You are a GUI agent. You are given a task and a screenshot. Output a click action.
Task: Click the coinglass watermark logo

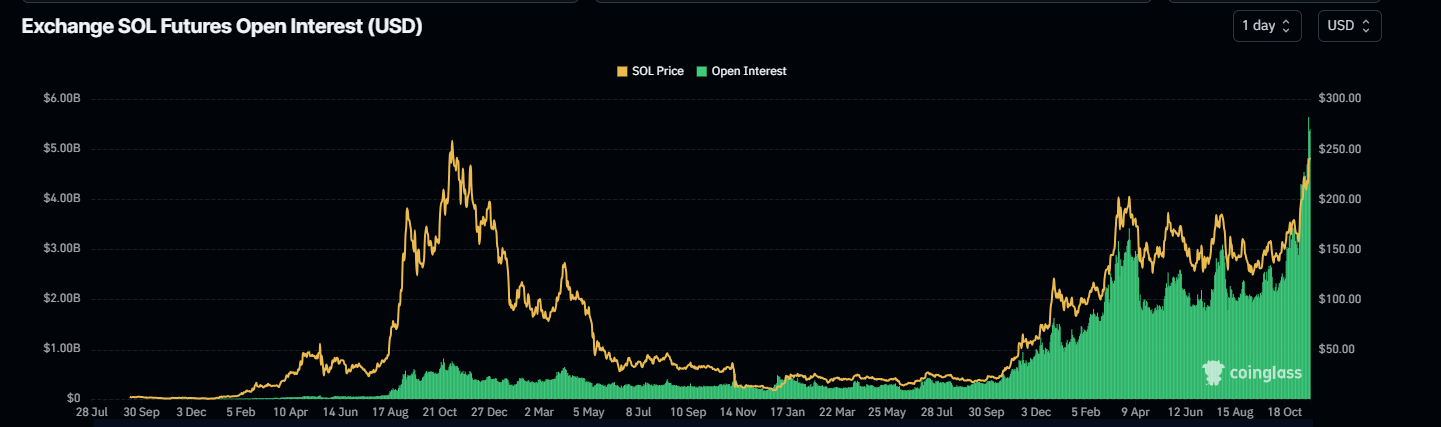[x=1214, y=373]
